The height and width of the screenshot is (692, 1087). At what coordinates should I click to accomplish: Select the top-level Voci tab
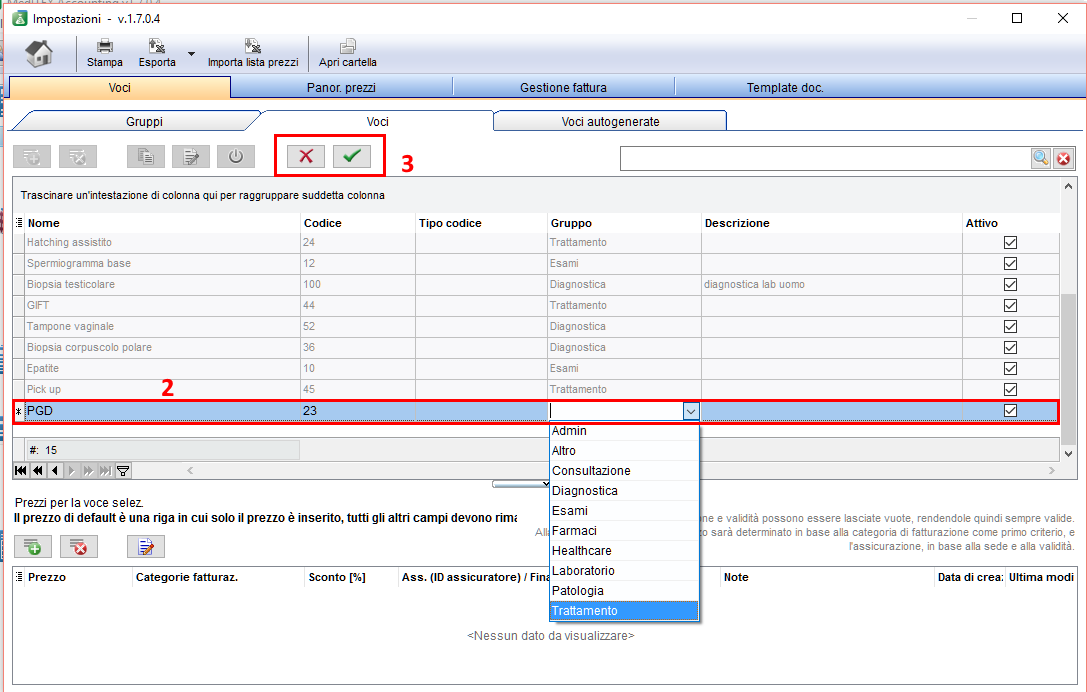tap(119, 87)
